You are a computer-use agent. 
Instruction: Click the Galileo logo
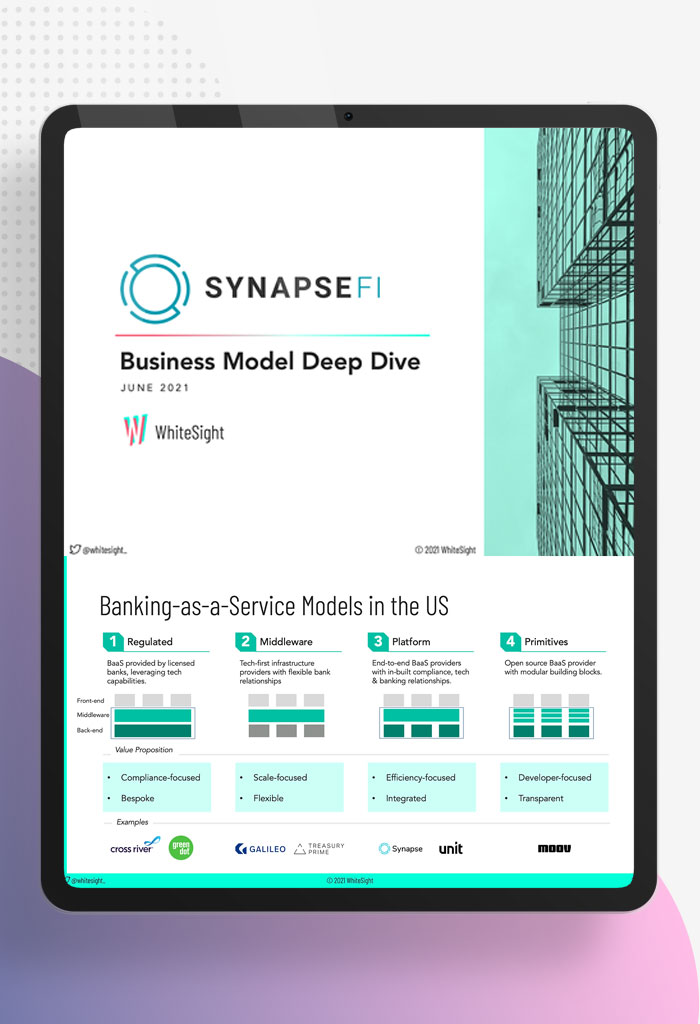pyautogui.click(x=260, y=849)
